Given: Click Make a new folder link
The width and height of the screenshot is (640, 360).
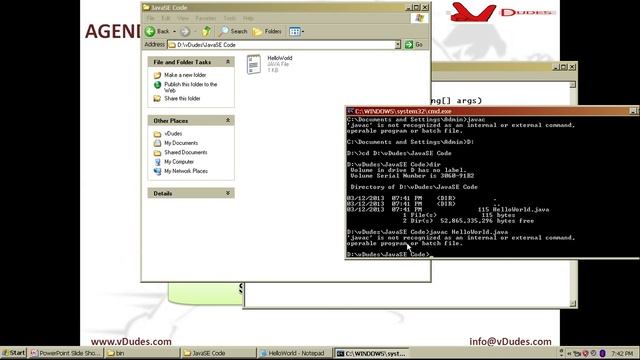Looking at the screenshot, I should click(185, 75).
